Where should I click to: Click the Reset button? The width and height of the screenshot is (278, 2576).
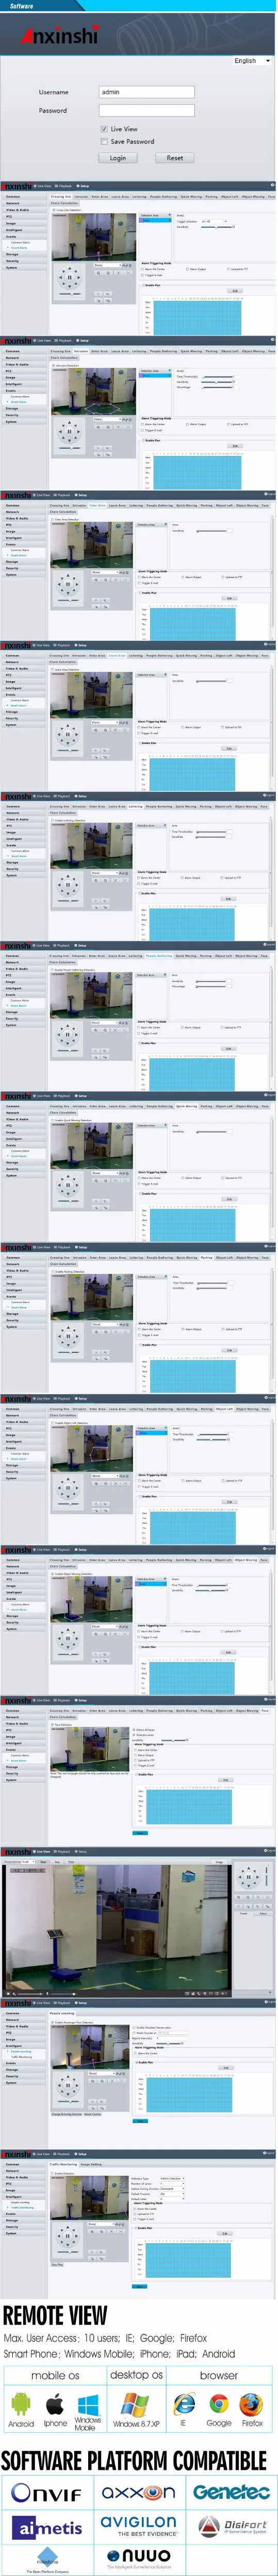pyautogui.click(x=175, y=158)
